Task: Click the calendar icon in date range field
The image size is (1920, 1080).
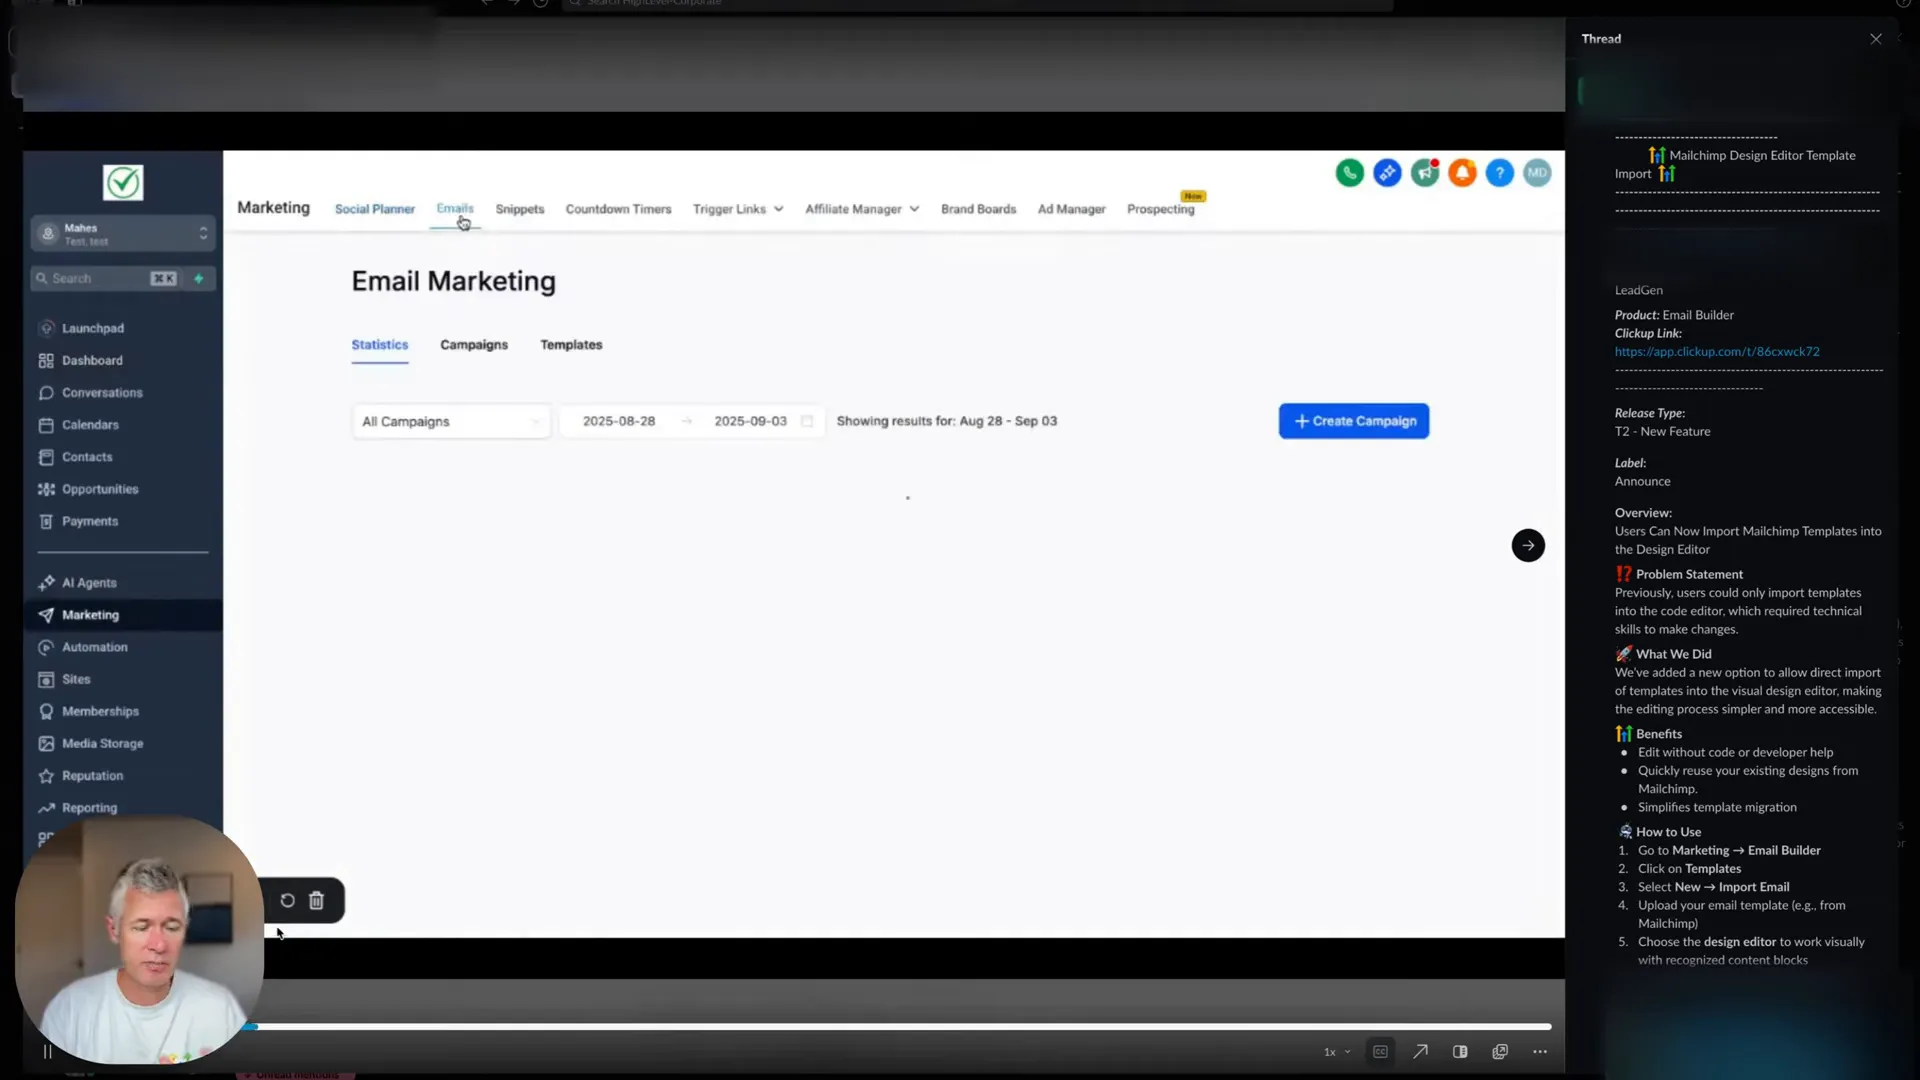Action: click(x=807, y=421)
